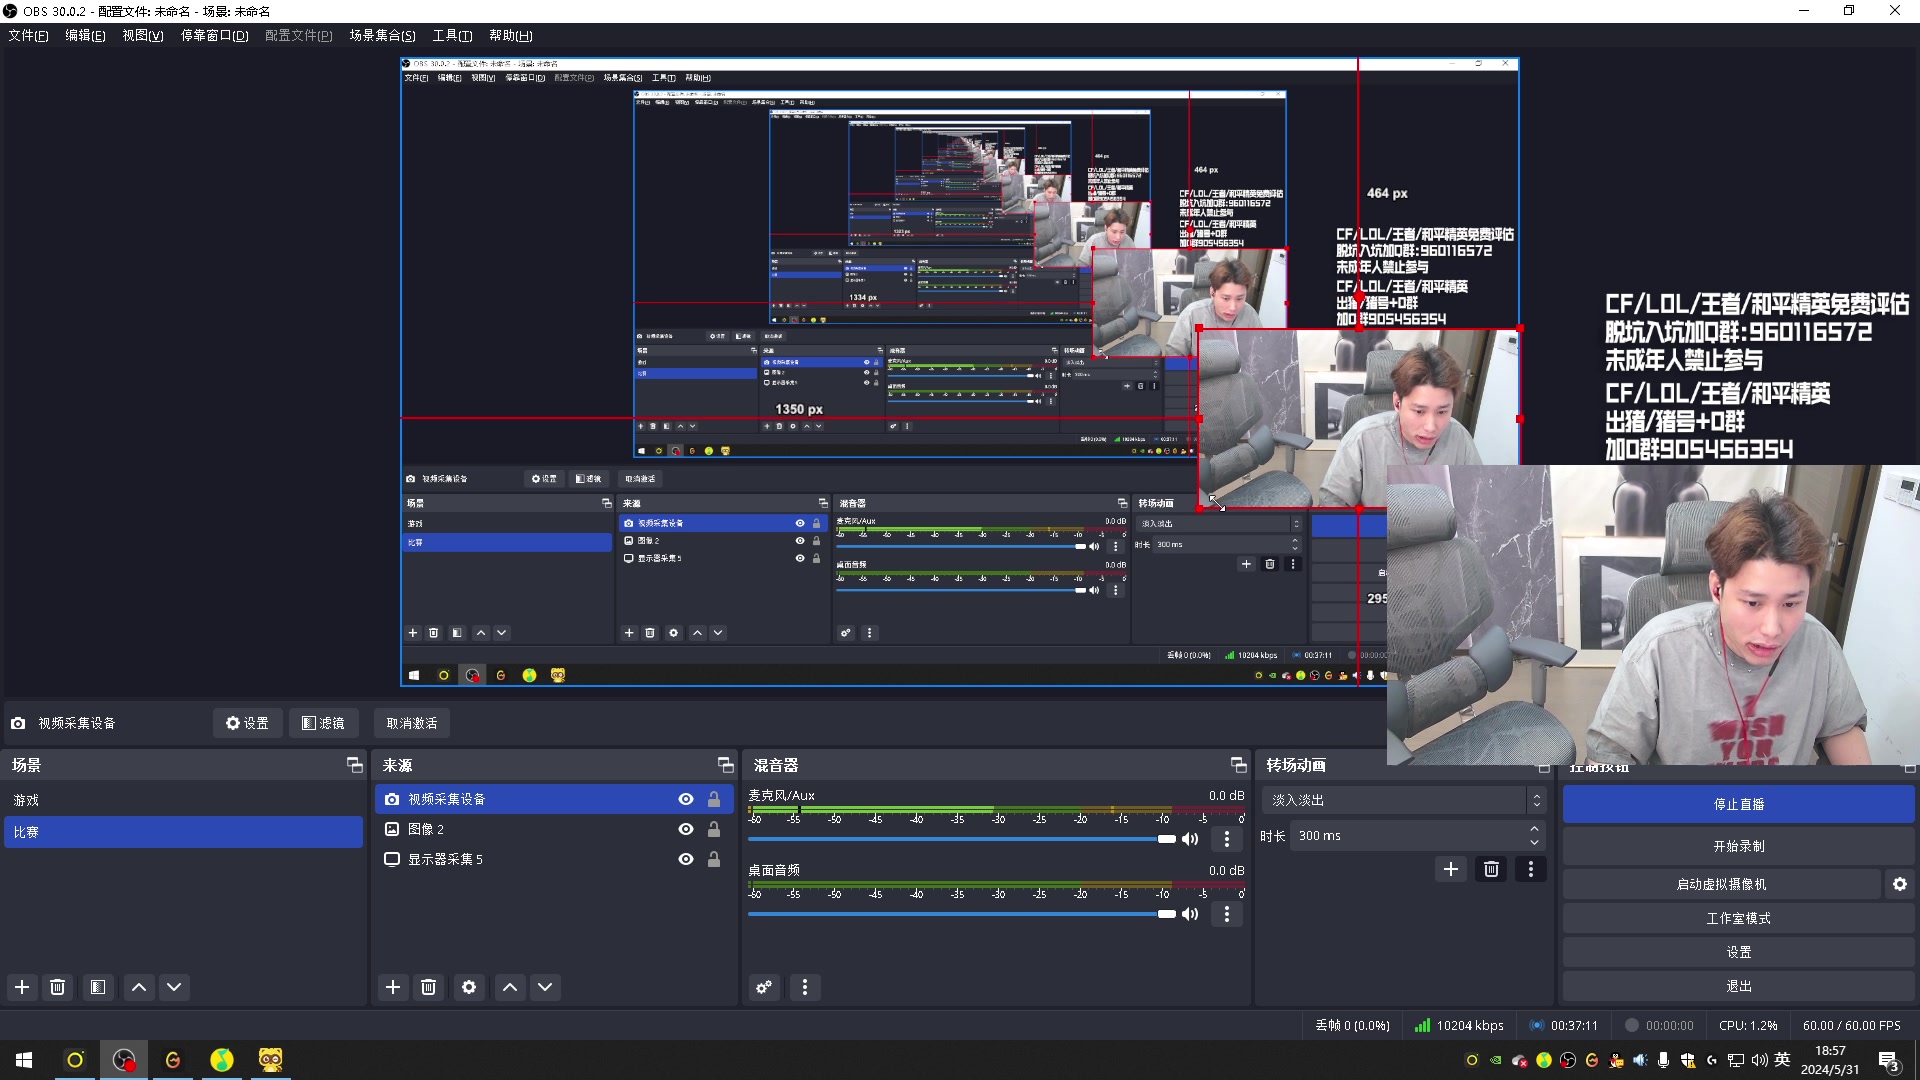Hide the 视频采集设备 source
Image resolution: width=1920 pixels, height=1080 pixels.
coord(686,799)
